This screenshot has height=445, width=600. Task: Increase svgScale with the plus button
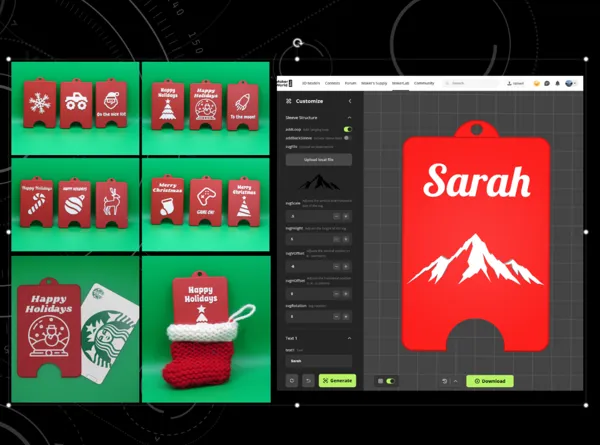pyautogui.click(x=346, y=216)
